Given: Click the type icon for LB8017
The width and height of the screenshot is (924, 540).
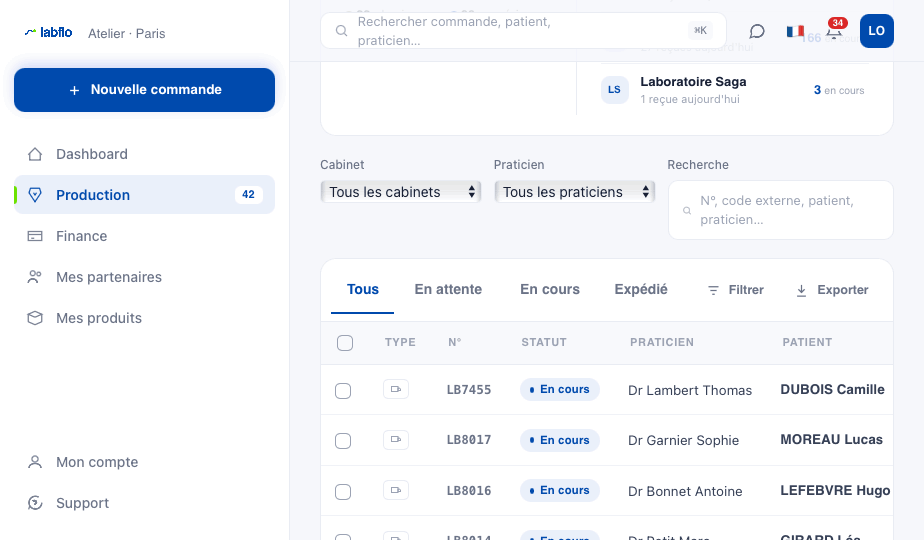Looking at the screenshot, I should [396, 440].
